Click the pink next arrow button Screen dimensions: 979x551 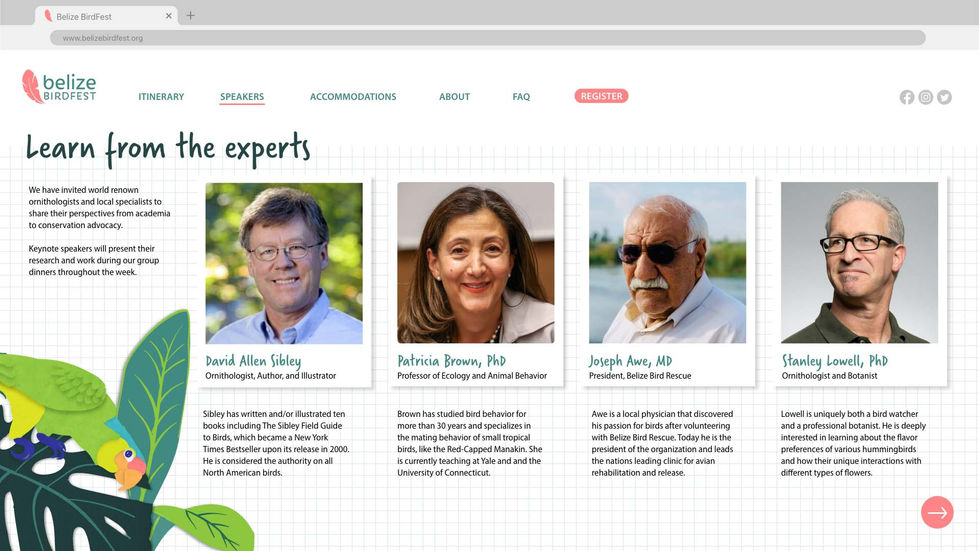tap(937, 512)
